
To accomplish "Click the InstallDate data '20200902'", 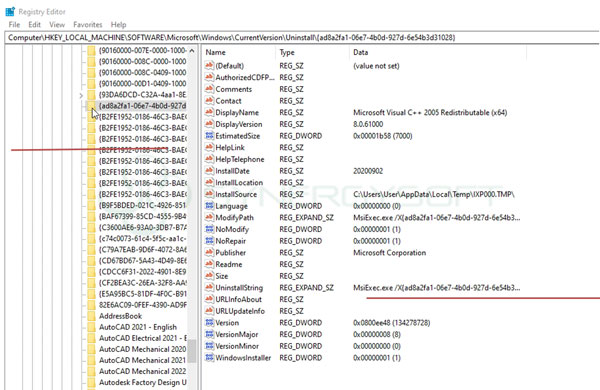I will click(x=368, y=171).
